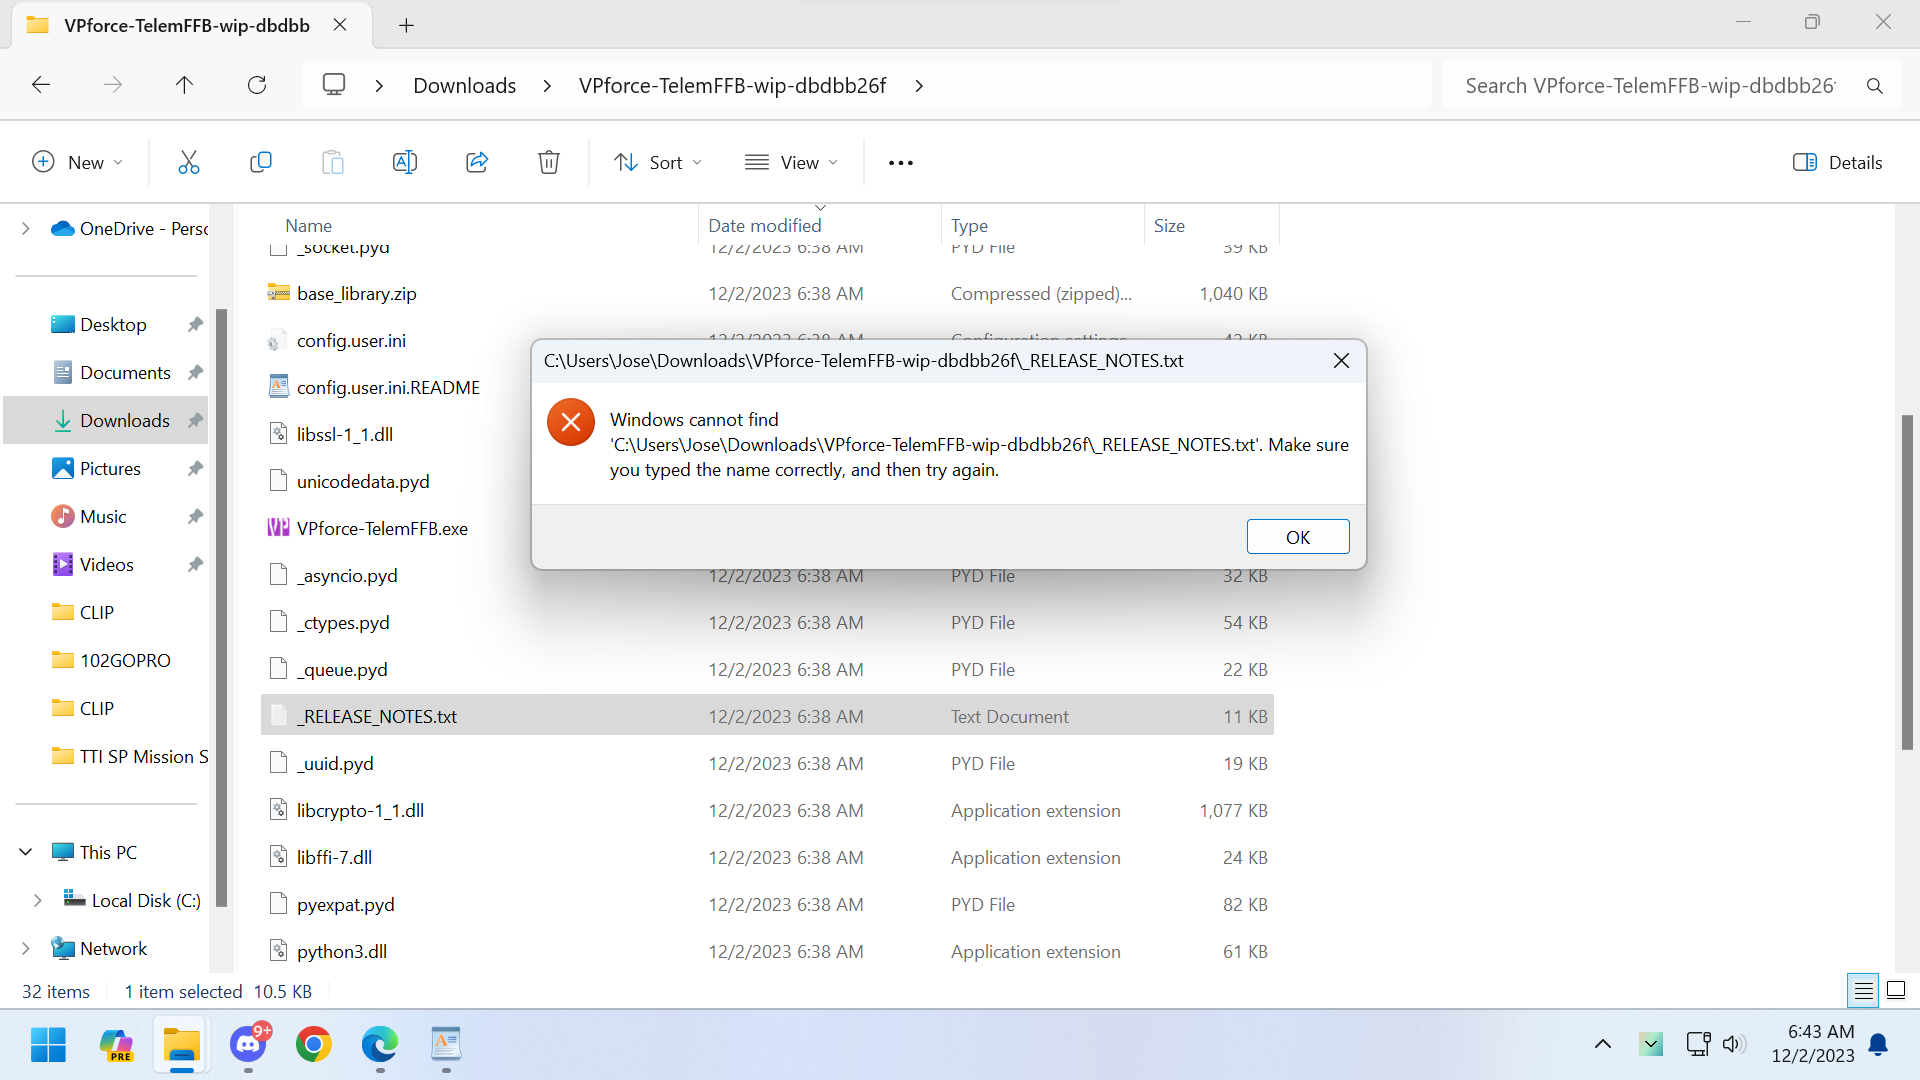Click the Delete trash icon
The height and width of the screenshot is (1080, 1920).
[x=549, y=162]
